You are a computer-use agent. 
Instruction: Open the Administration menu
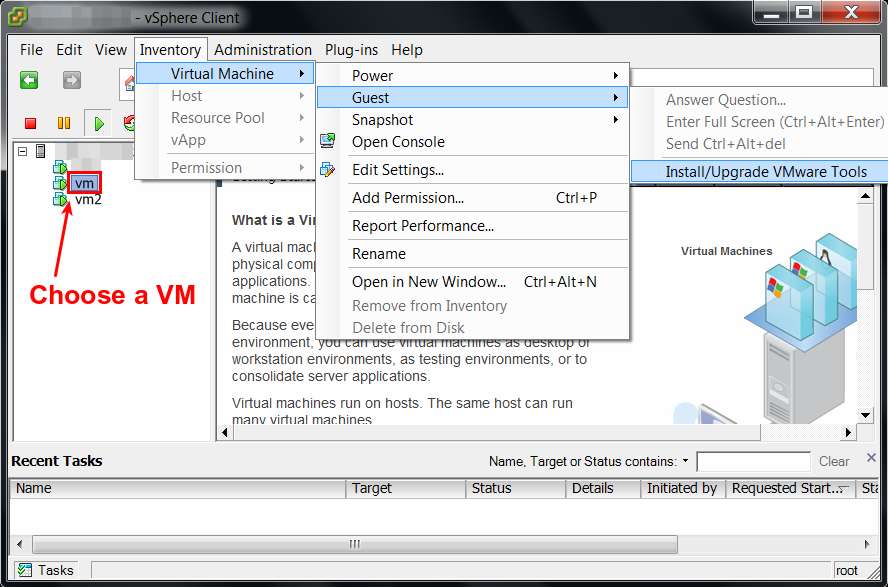pos(263,50)
